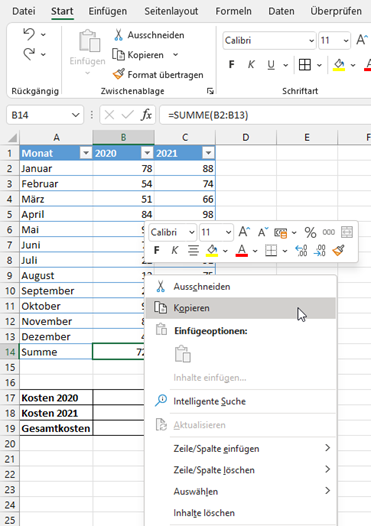Click merge and center in mini toolbar
This screenshot has height=526, width=371.
(347, 232)
